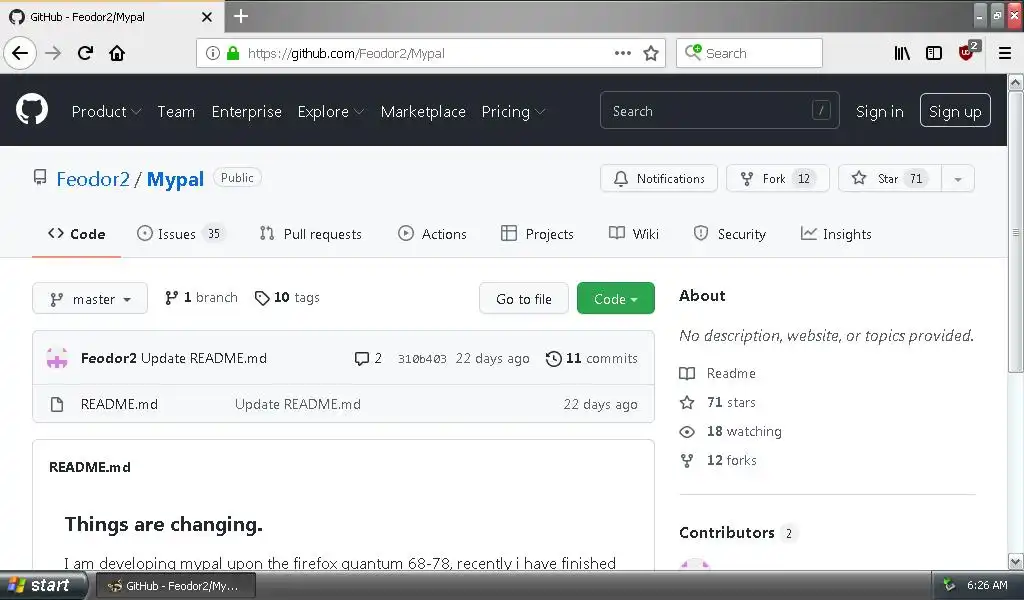Open the browser home page icon
1024x600 pixels.
click(x=117, y=53)
